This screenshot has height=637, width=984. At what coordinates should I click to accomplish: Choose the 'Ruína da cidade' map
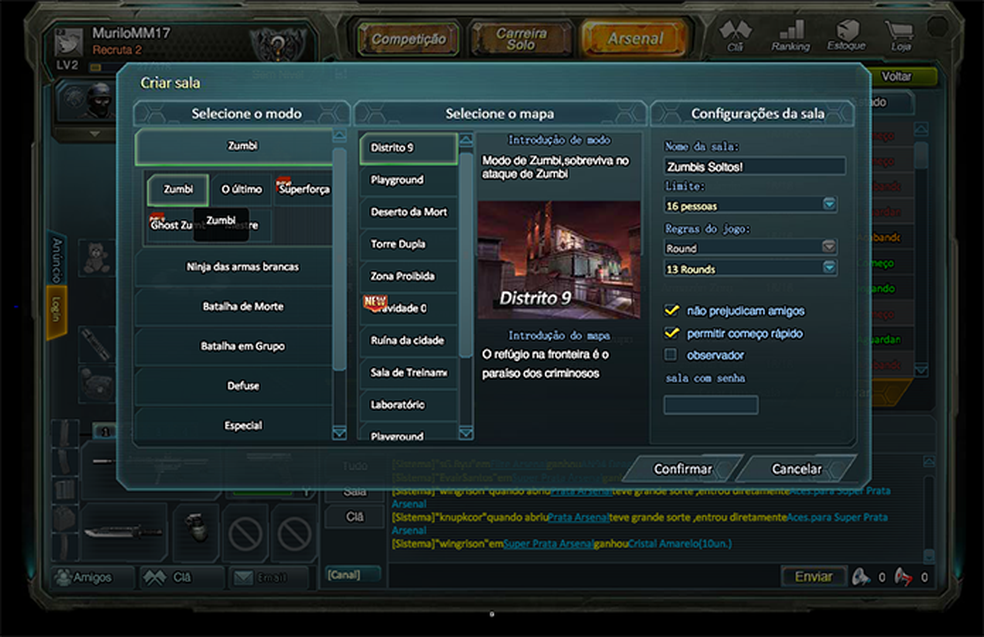coord(409,340)
